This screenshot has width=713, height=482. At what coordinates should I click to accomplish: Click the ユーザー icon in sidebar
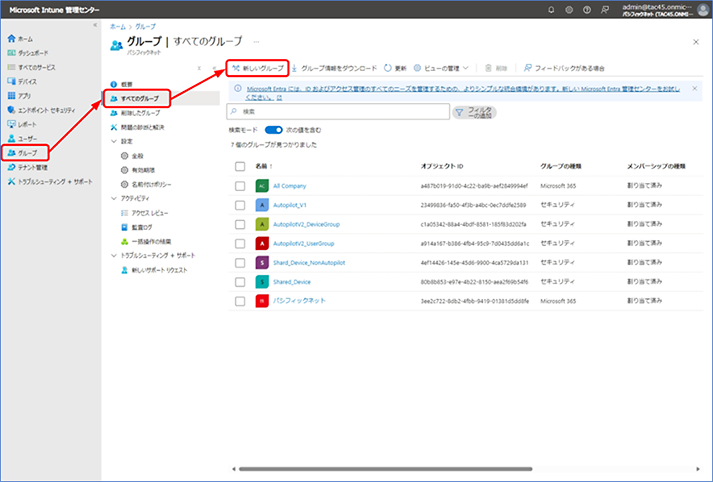click(x=11, y=139)
